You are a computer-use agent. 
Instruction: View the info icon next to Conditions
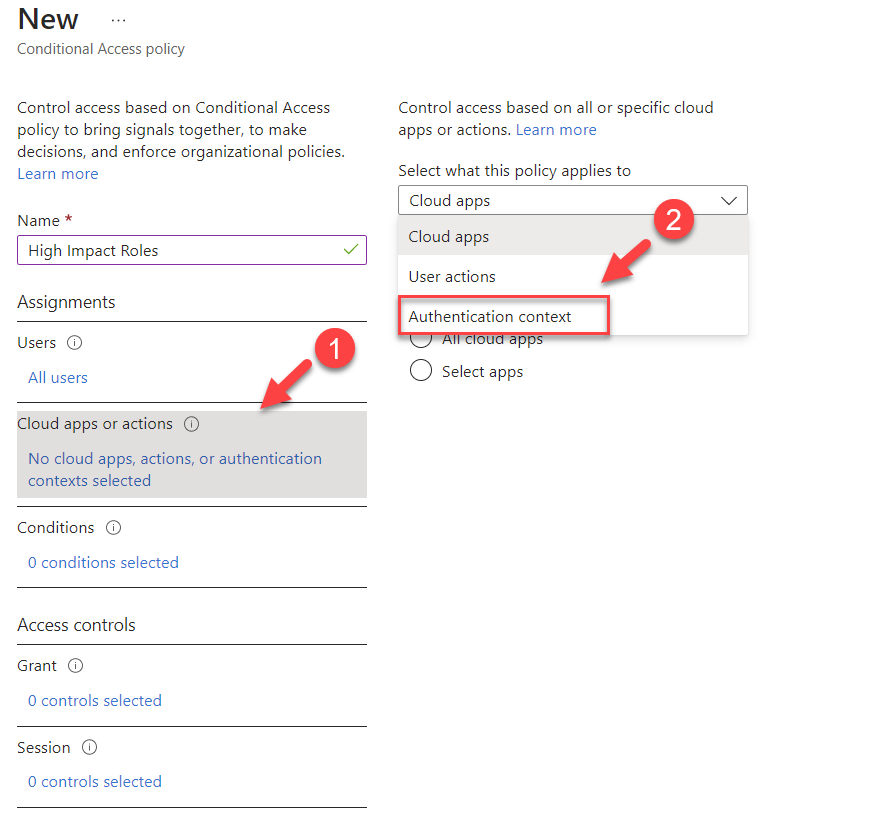click(x=113, y=527)
